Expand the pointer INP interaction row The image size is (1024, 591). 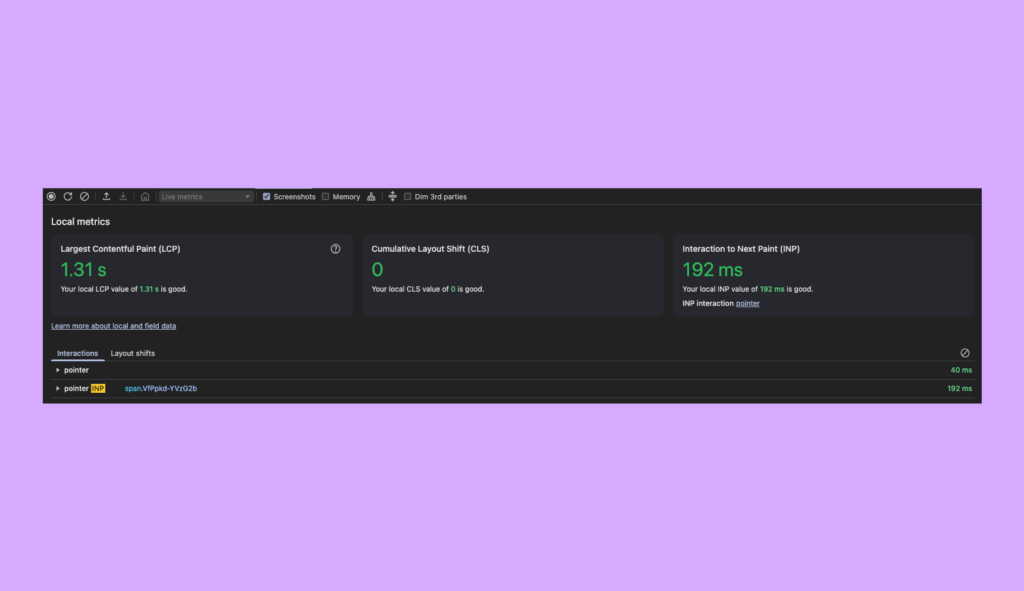click(x=59, y=388)
